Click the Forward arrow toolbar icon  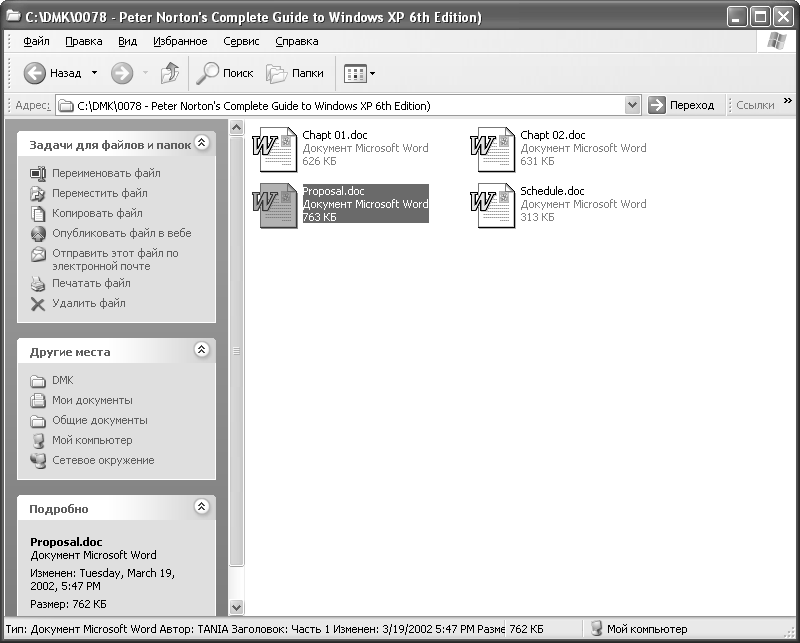click(x=122, y=73)
